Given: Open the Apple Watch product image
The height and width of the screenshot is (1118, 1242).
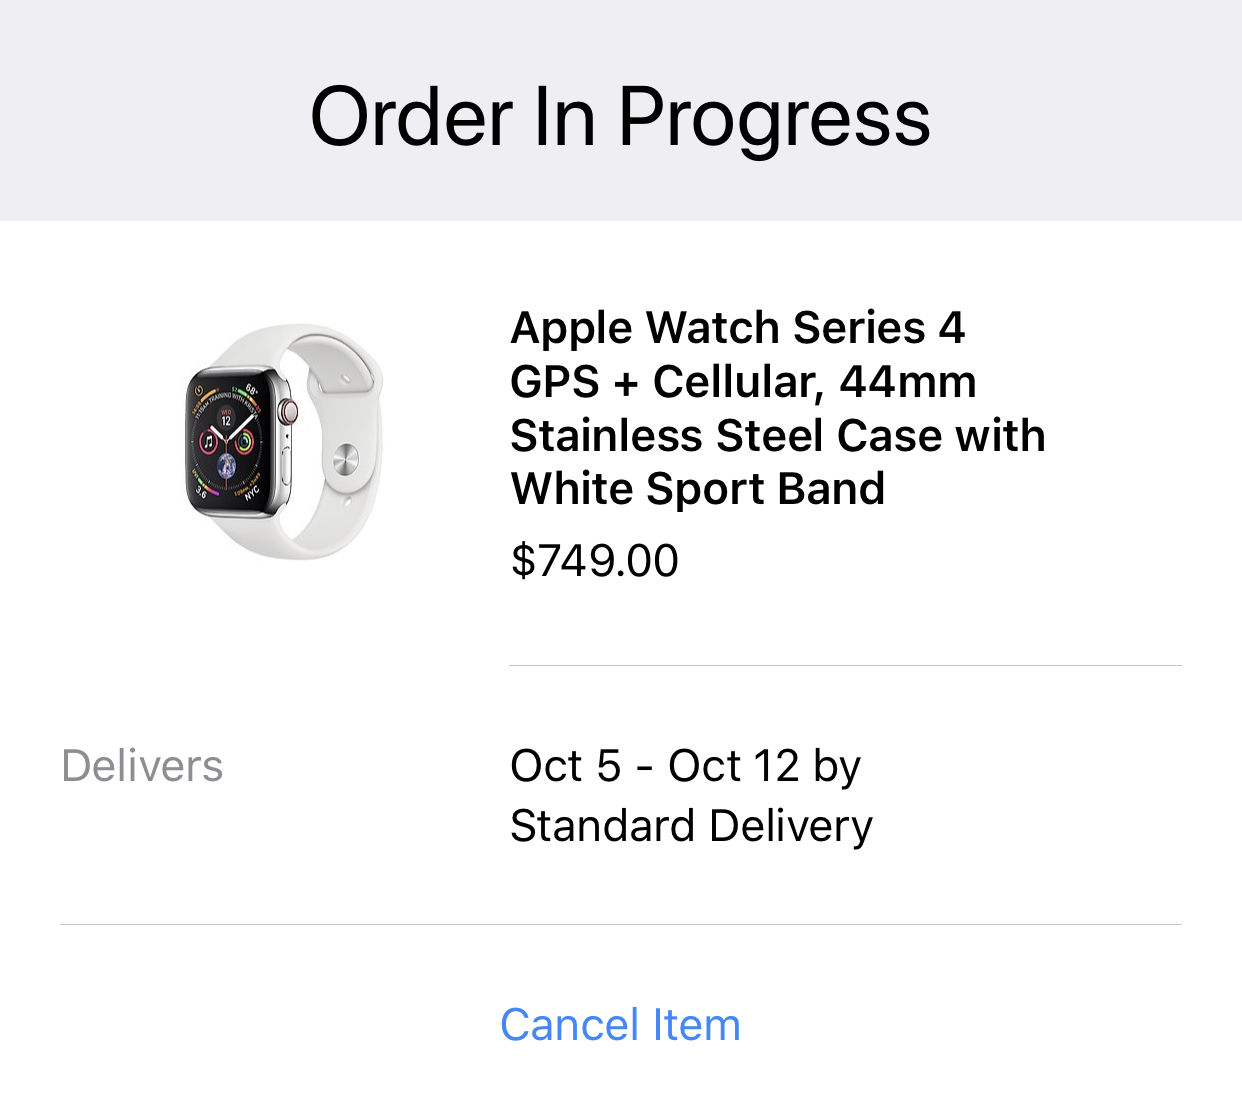Looking at the screenshot, I should pos(284,441).
